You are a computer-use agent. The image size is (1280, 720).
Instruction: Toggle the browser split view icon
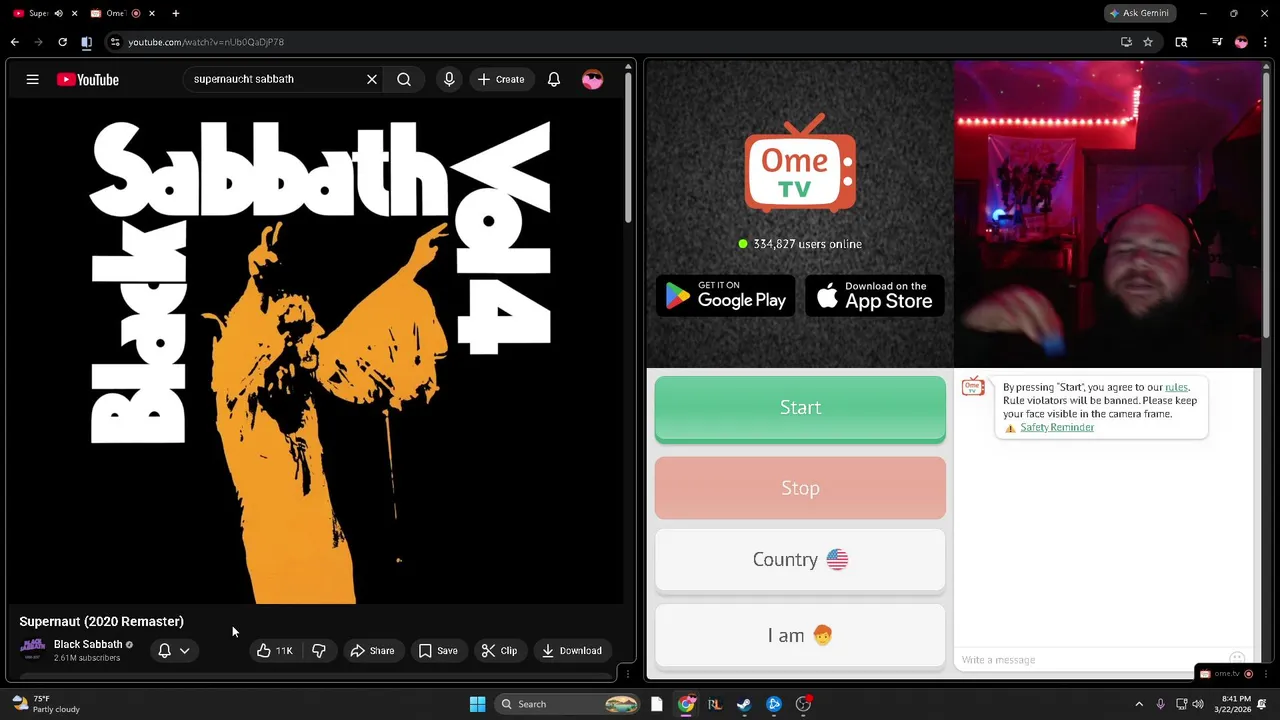coord(86,42)
